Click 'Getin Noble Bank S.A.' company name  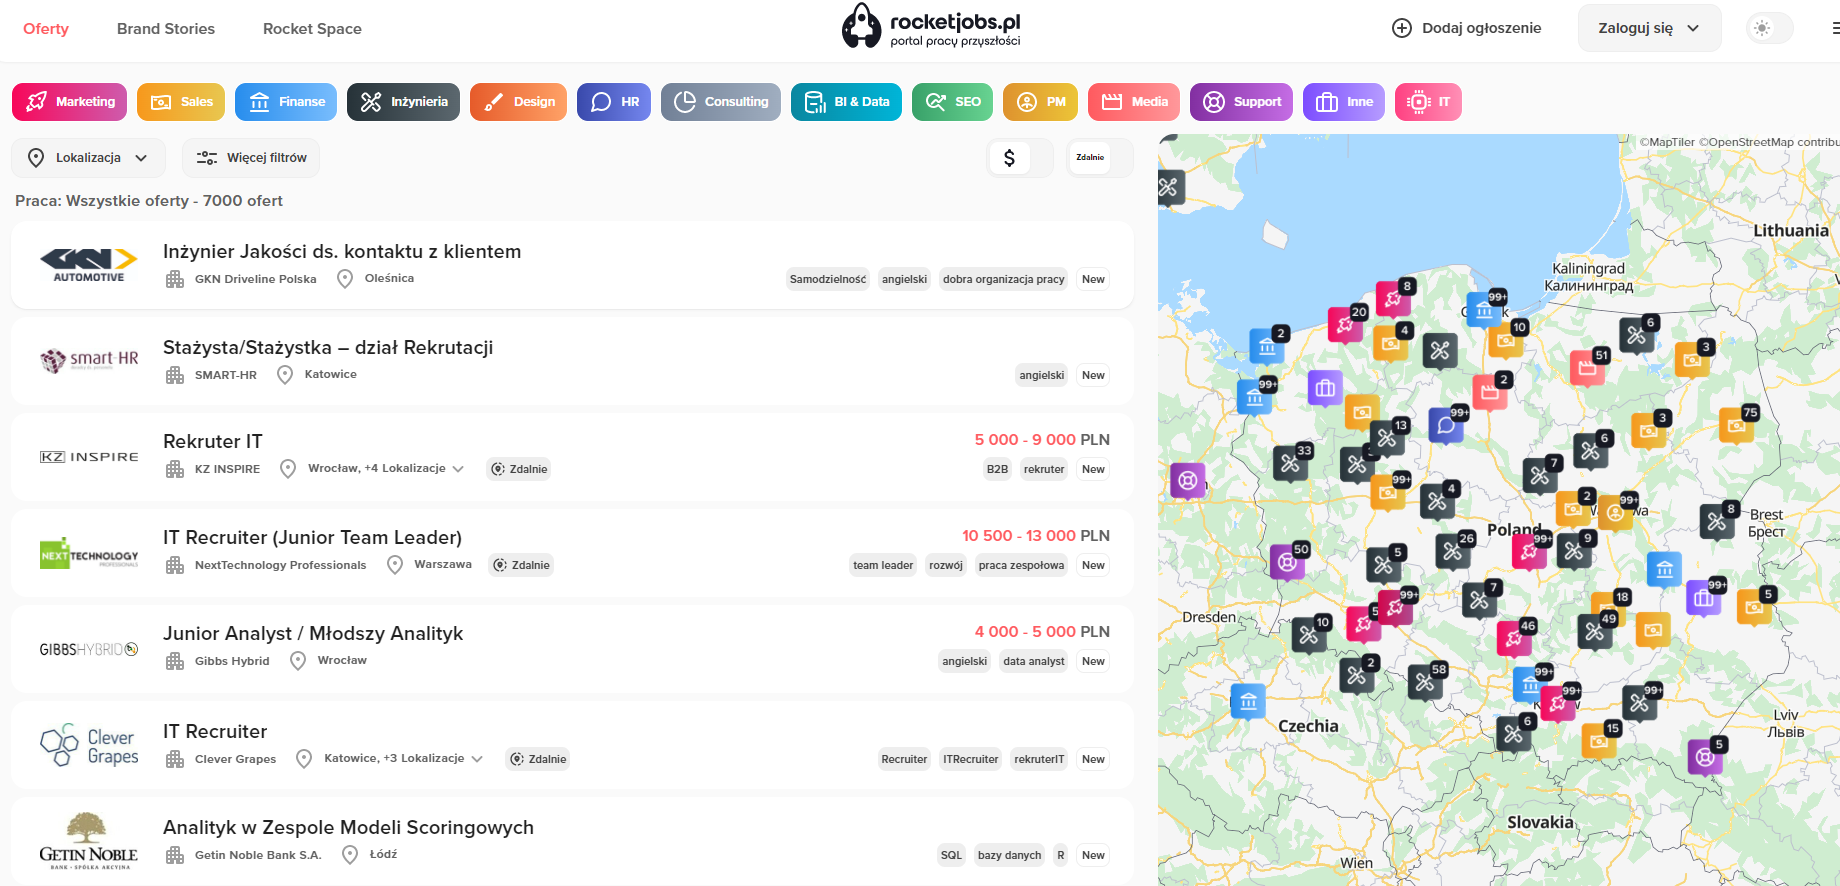[x=258, y=855]
